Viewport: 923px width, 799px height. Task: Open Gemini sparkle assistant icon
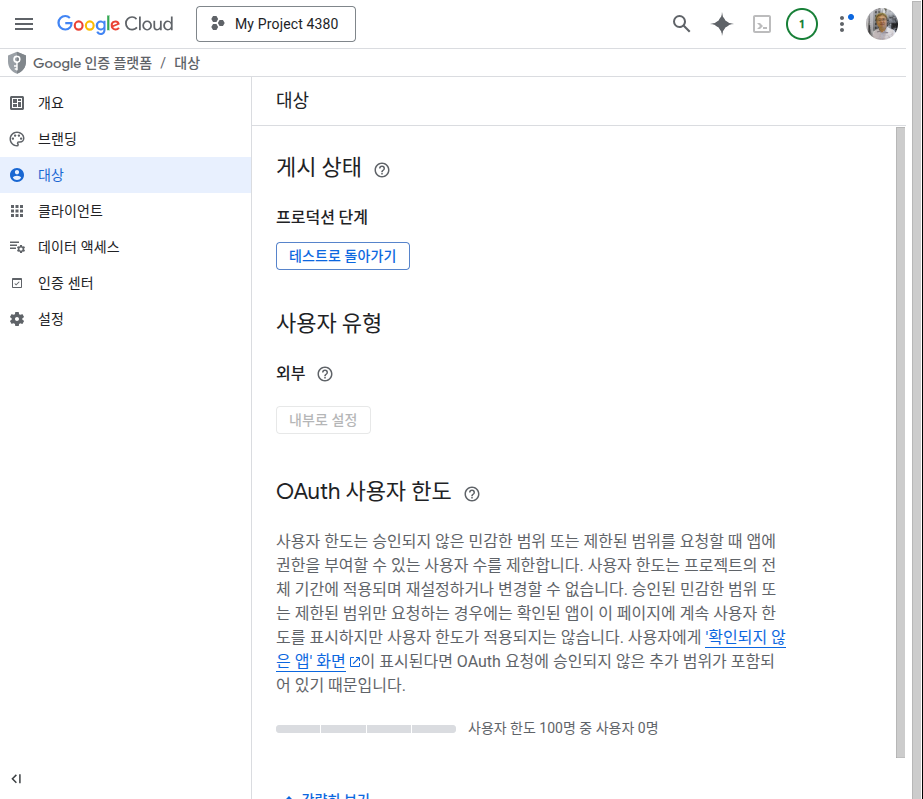pos(721,24)
